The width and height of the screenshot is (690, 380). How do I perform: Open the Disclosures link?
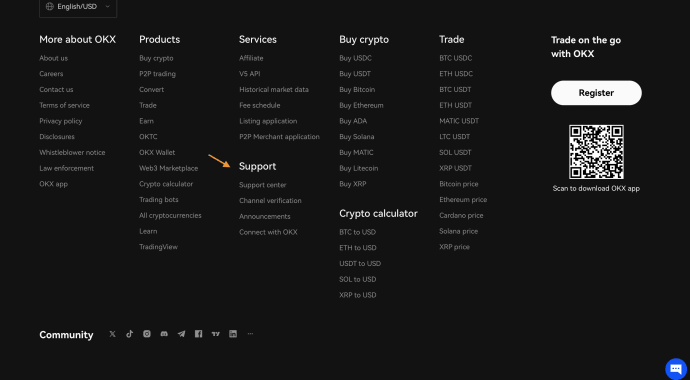click(57, 137)
